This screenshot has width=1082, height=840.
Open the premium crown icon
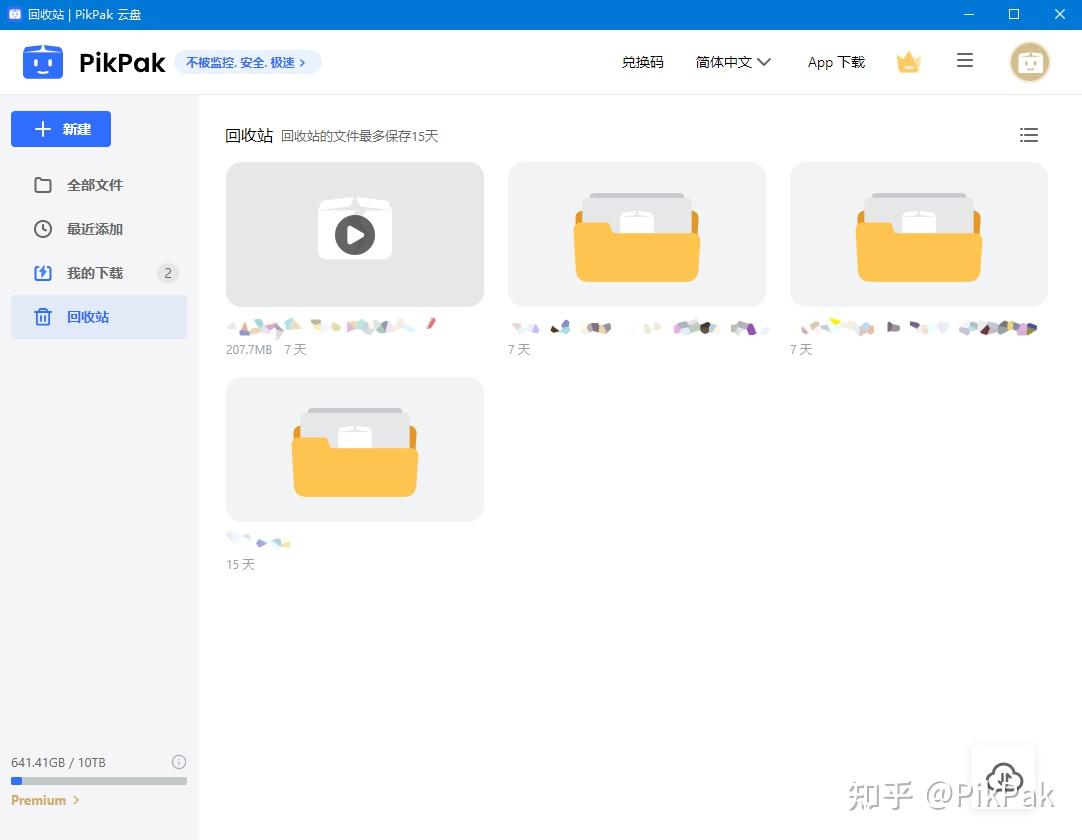(x=908, y=61)
